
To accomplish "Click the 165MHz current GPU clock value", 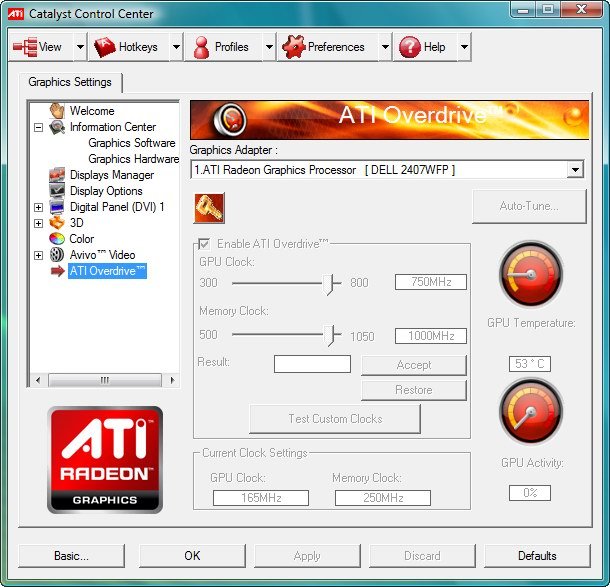I will click(x=261, y=498).
